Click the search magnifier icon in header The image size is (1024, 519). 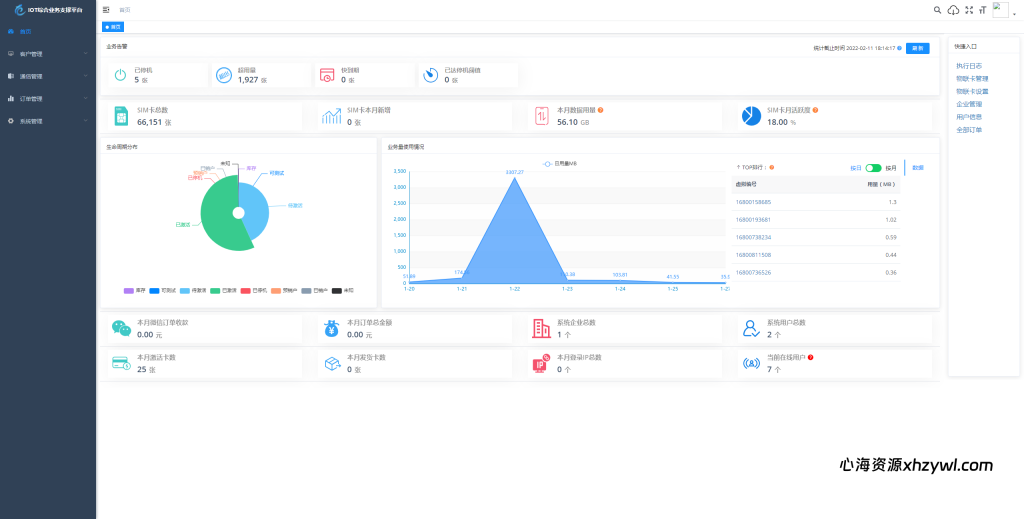(x=937, y=10)
